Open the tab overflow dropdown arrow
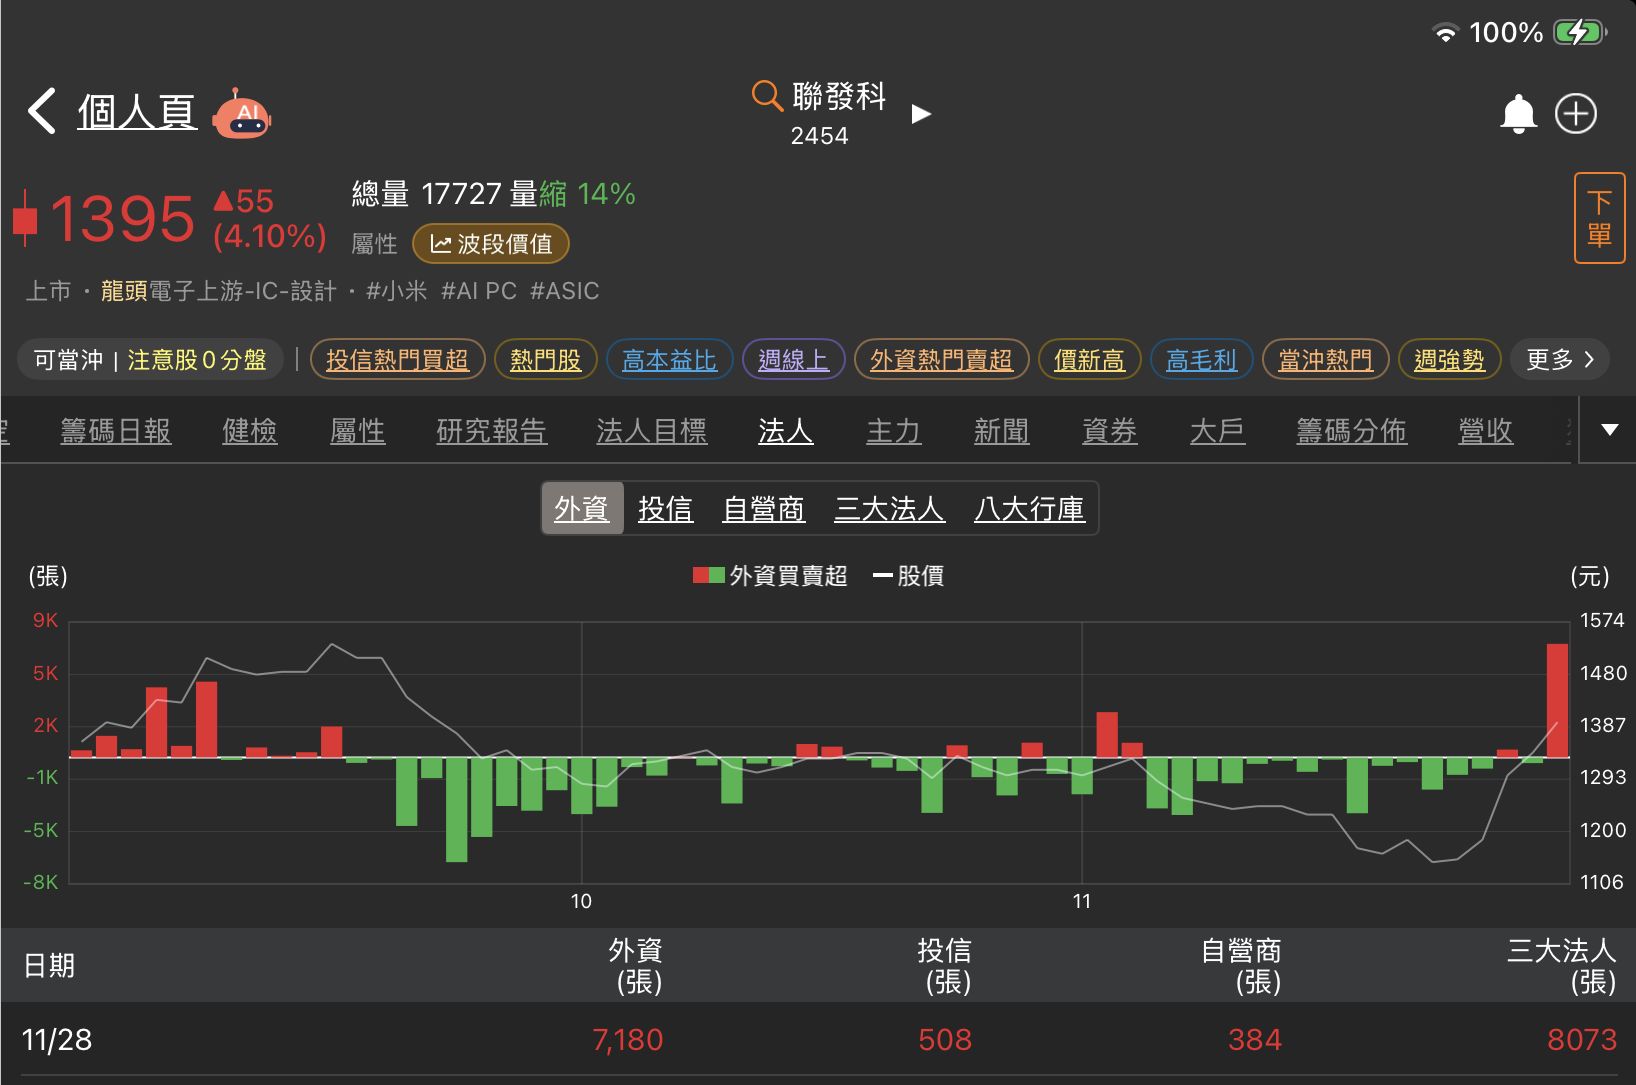1636x1085 pixels. click(1608, 430)
